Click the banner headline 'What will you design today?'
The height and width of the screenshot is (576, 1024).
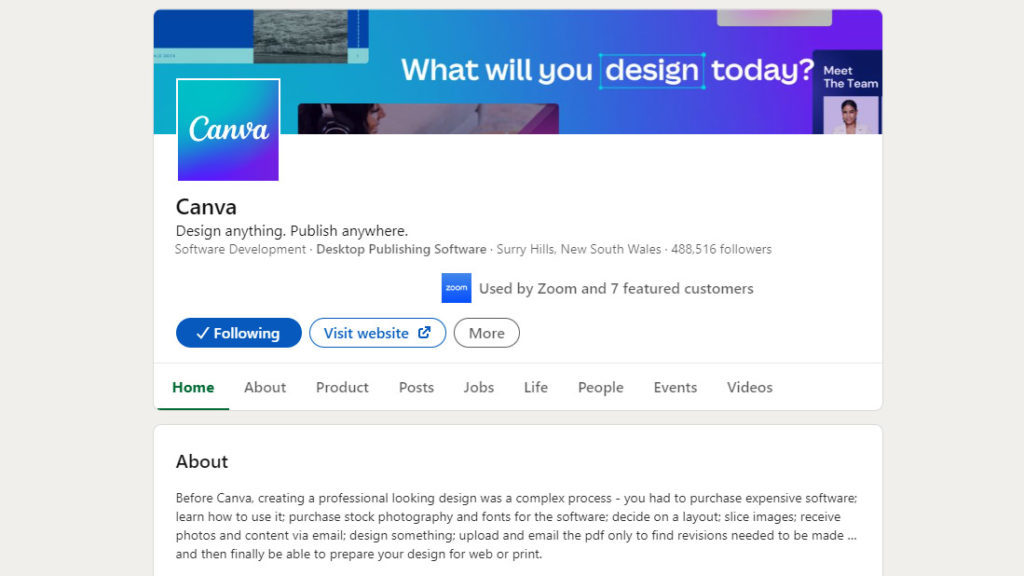[608, 70]
